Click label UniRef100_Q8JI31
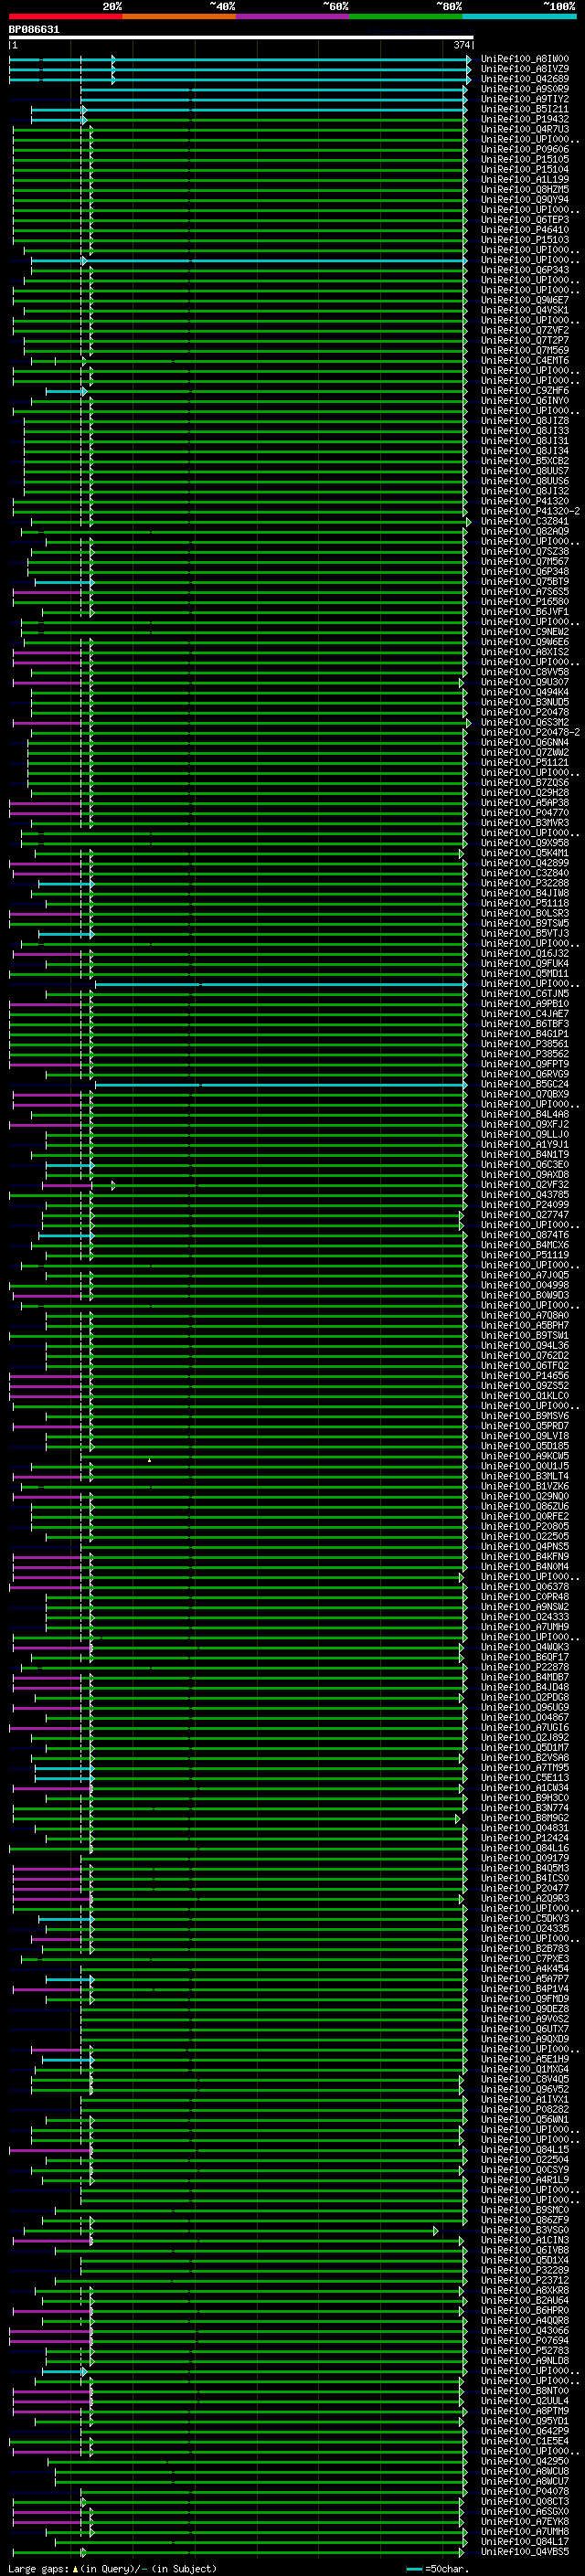Image resolution: width=585 pixels, height=2576 pixels. (525, 441)
